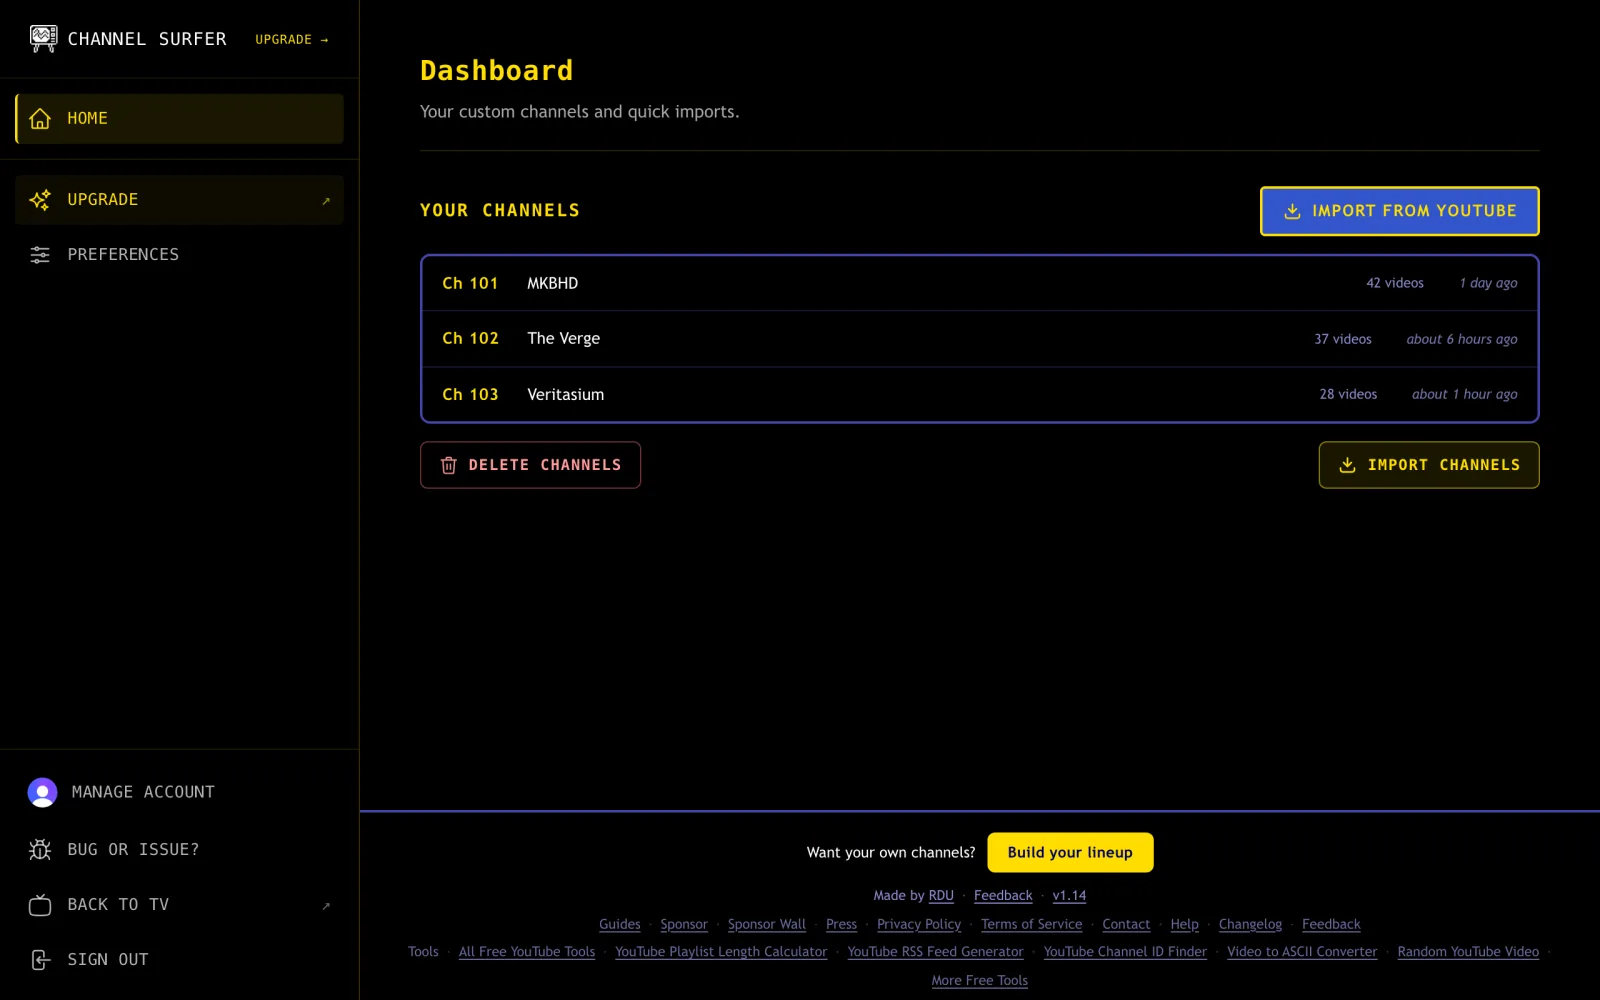Click the Home house icon in sidebar

click(40, 119)
